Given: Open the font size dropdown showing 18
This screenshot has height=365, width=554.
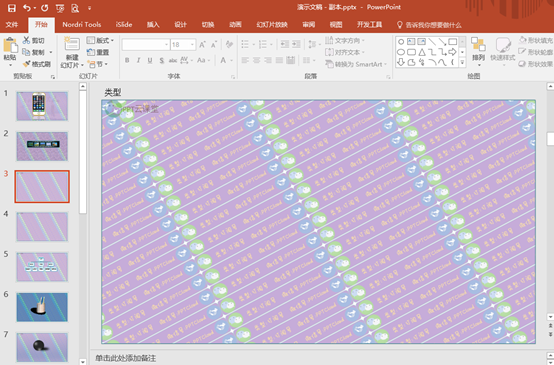Looking at the screenshot, I should (193, 45).
